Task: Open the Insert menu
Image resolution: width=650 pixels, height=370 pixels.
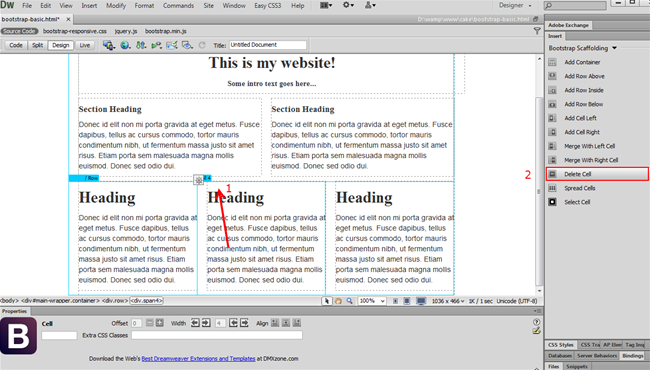Action: pyautogui.click(x=89, y=5)
